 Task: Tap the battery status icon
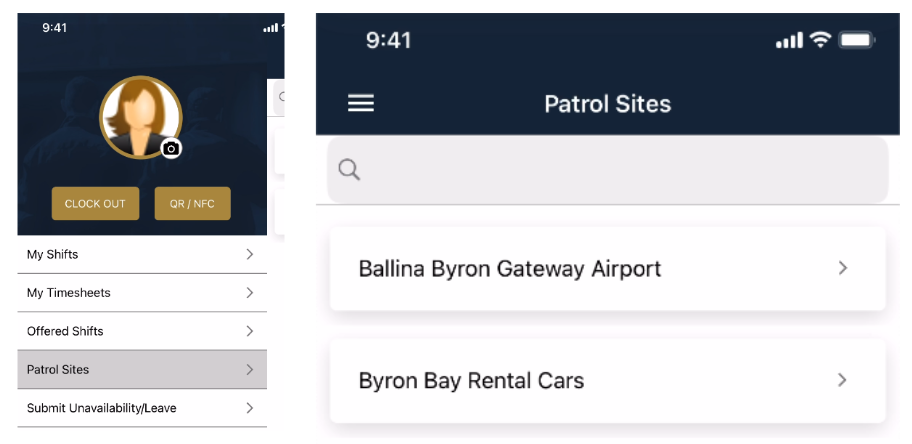[x=856, y=40]
